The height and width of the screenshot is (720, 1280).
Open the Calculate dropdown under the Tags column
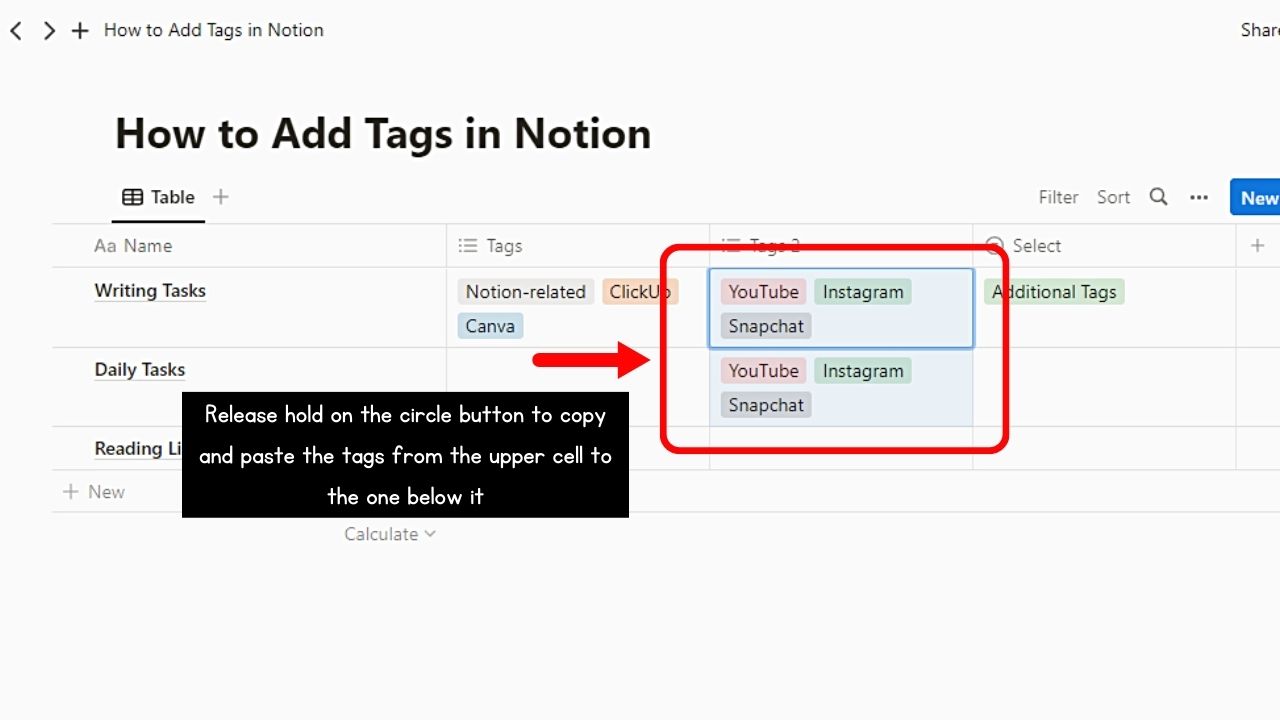(390, 534)
